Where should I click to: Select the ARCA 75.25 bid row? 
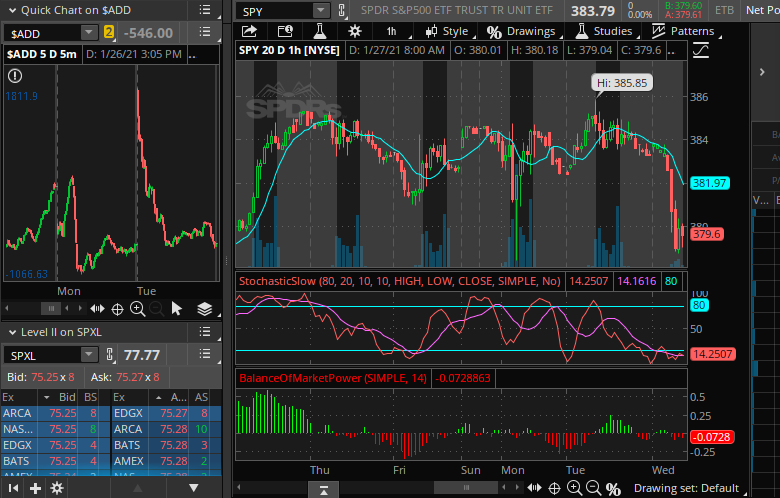coord(55,413)
